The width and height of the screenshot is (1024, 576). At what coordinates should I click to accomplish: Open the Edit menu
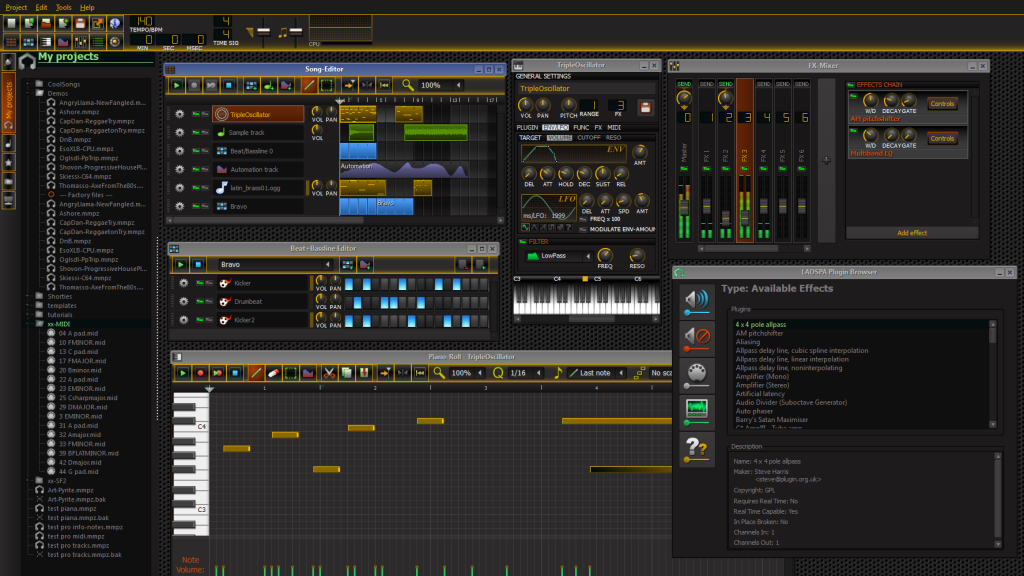click(x=41, y=7)
